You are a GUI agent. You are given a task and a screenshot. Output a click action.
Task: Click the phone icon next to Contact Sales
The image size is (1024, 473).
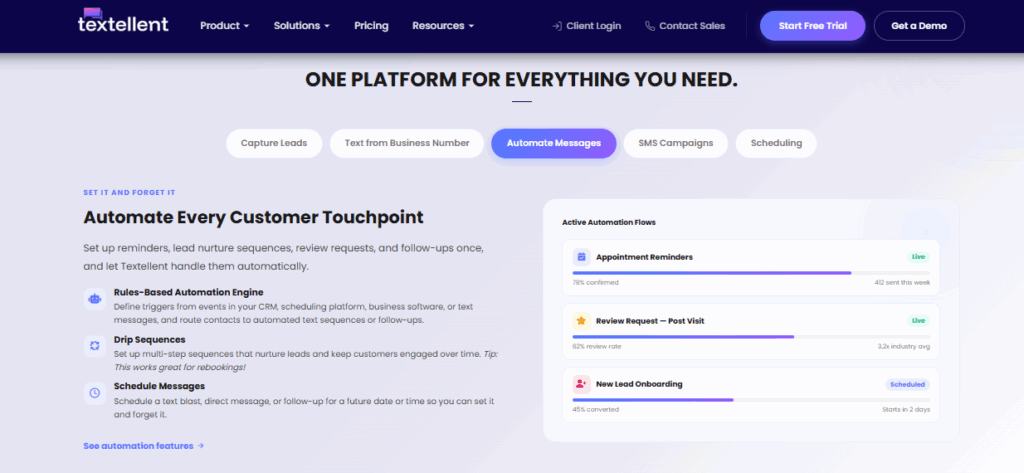pos(650,26)
